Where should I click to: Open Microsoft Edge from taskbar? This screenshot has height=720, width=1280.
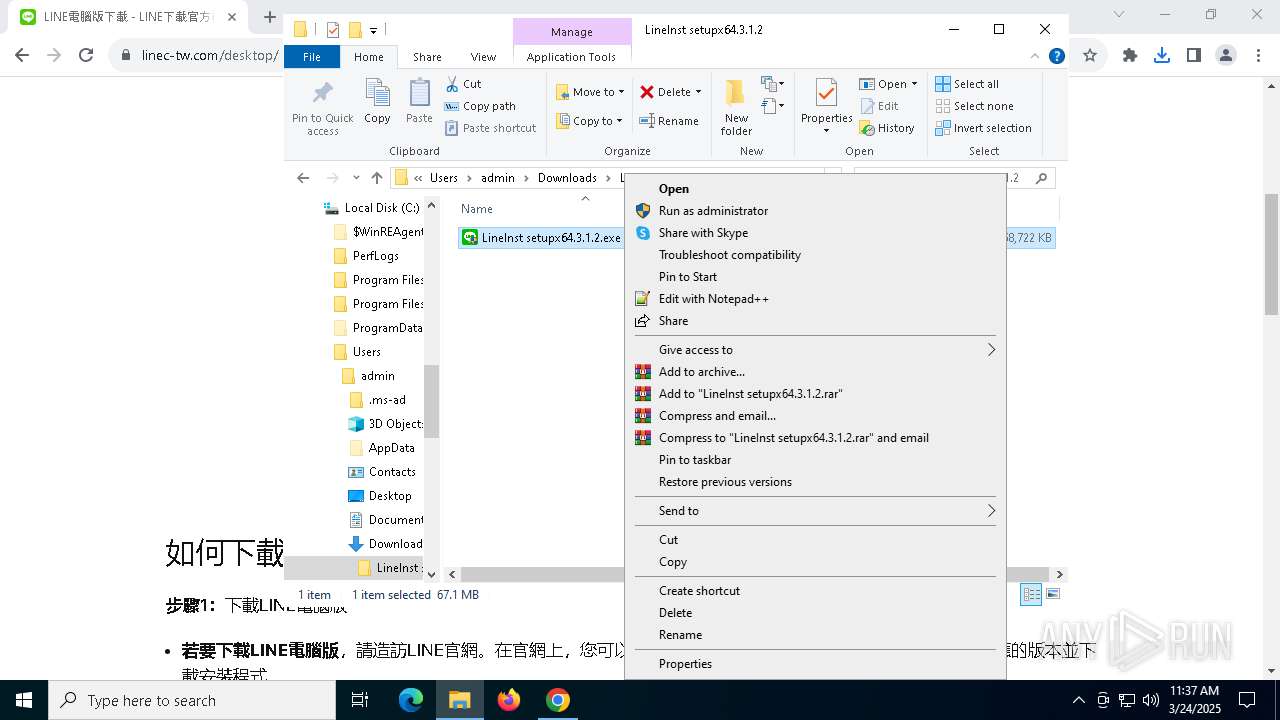pyautogui.click(x=411, y=700)
